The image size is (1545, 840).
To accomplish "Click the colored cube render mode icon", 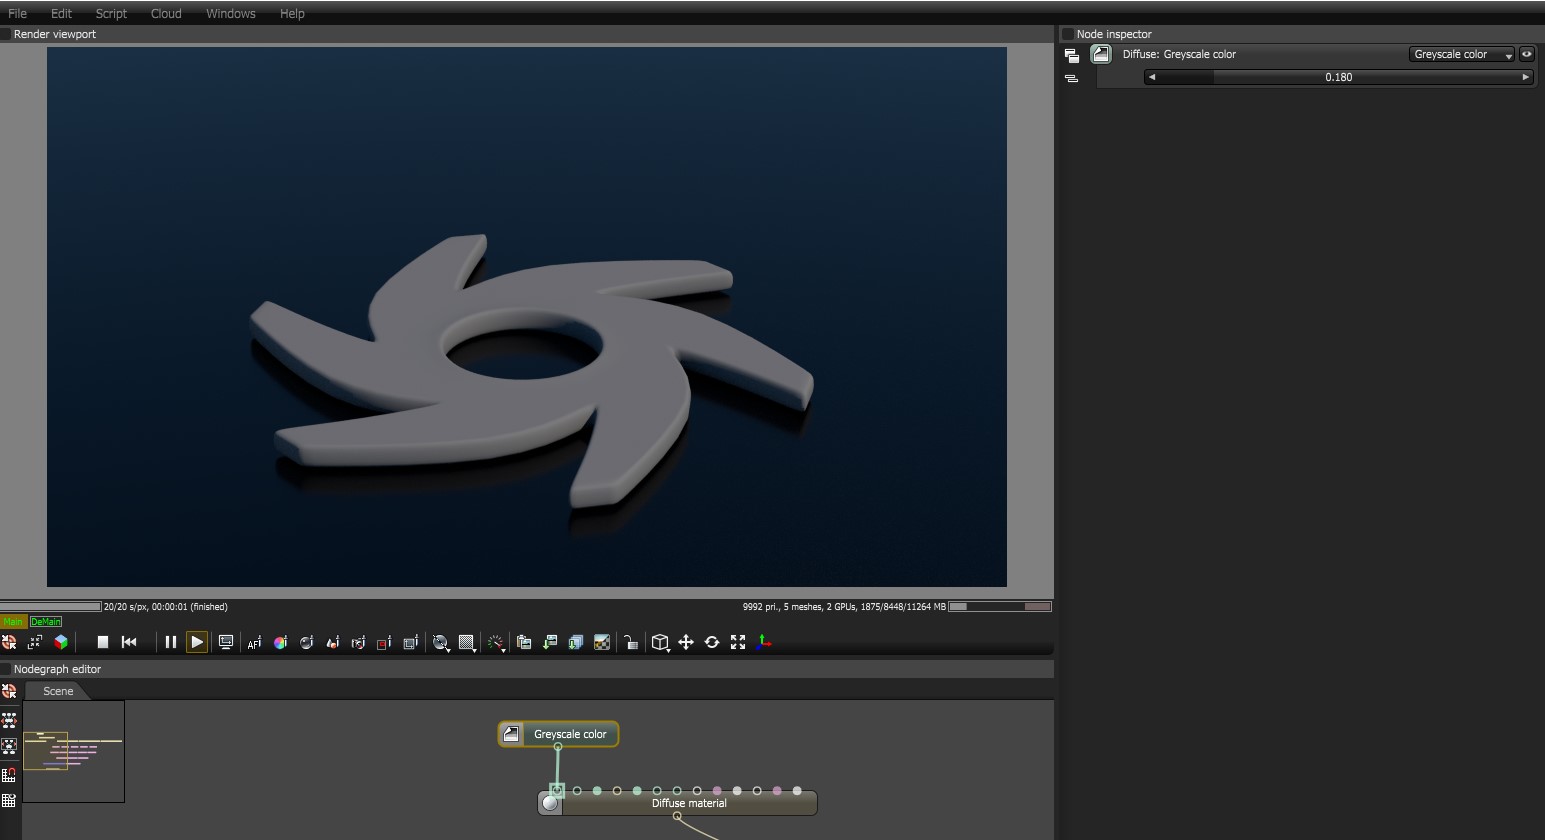I will tap(61, 642).
